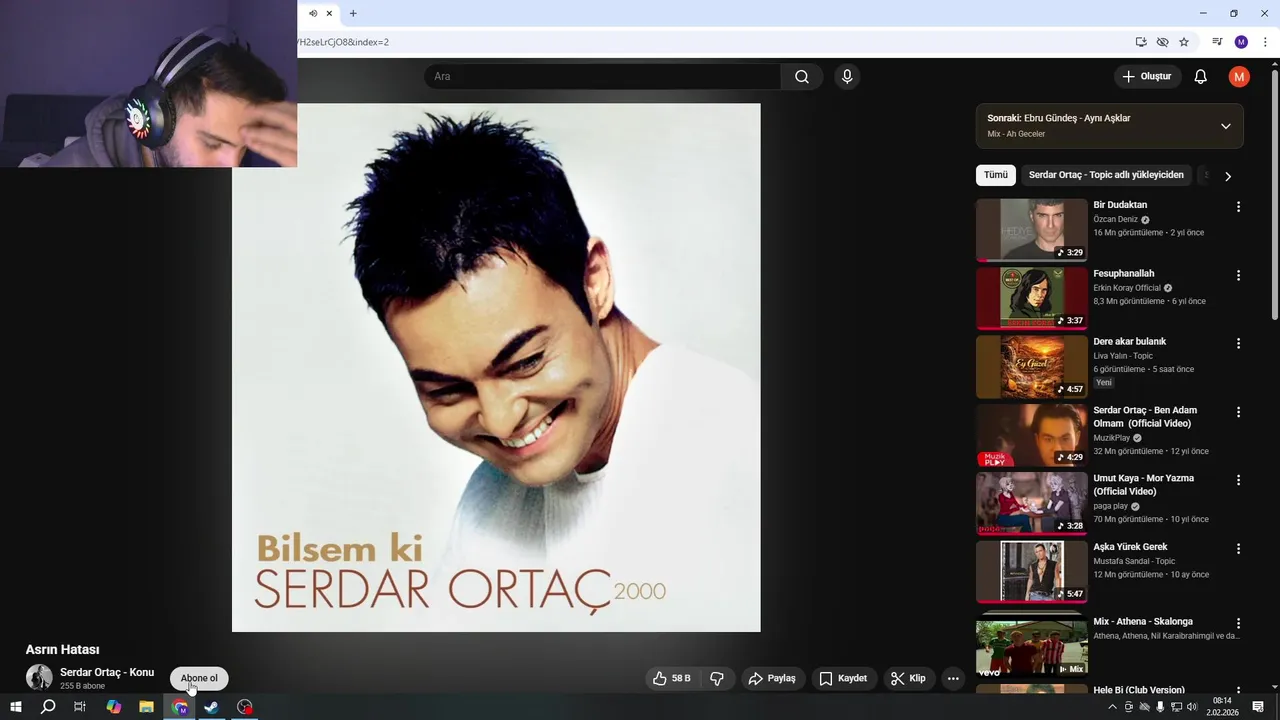This screenshot has height=720, width=1280.
Task: Click Erkin Koray Official channel name
Action: tap(1127, 288)
